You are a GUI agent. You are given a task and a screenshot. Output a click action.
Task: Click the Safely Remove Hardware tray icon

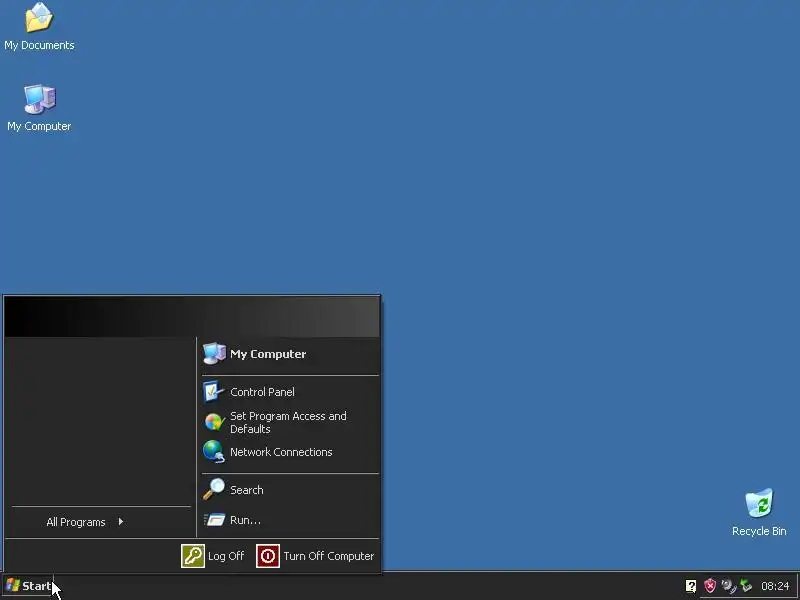click(x=746, y=586)
